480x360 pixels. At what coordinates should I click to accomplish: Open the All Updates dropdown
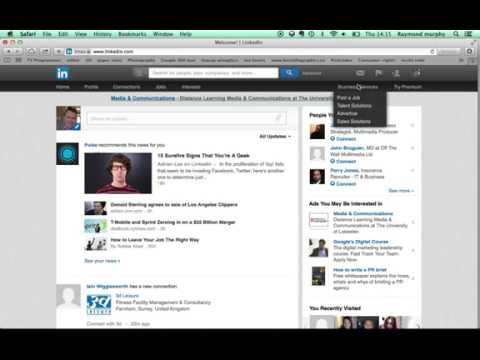[x=275, y=136]
